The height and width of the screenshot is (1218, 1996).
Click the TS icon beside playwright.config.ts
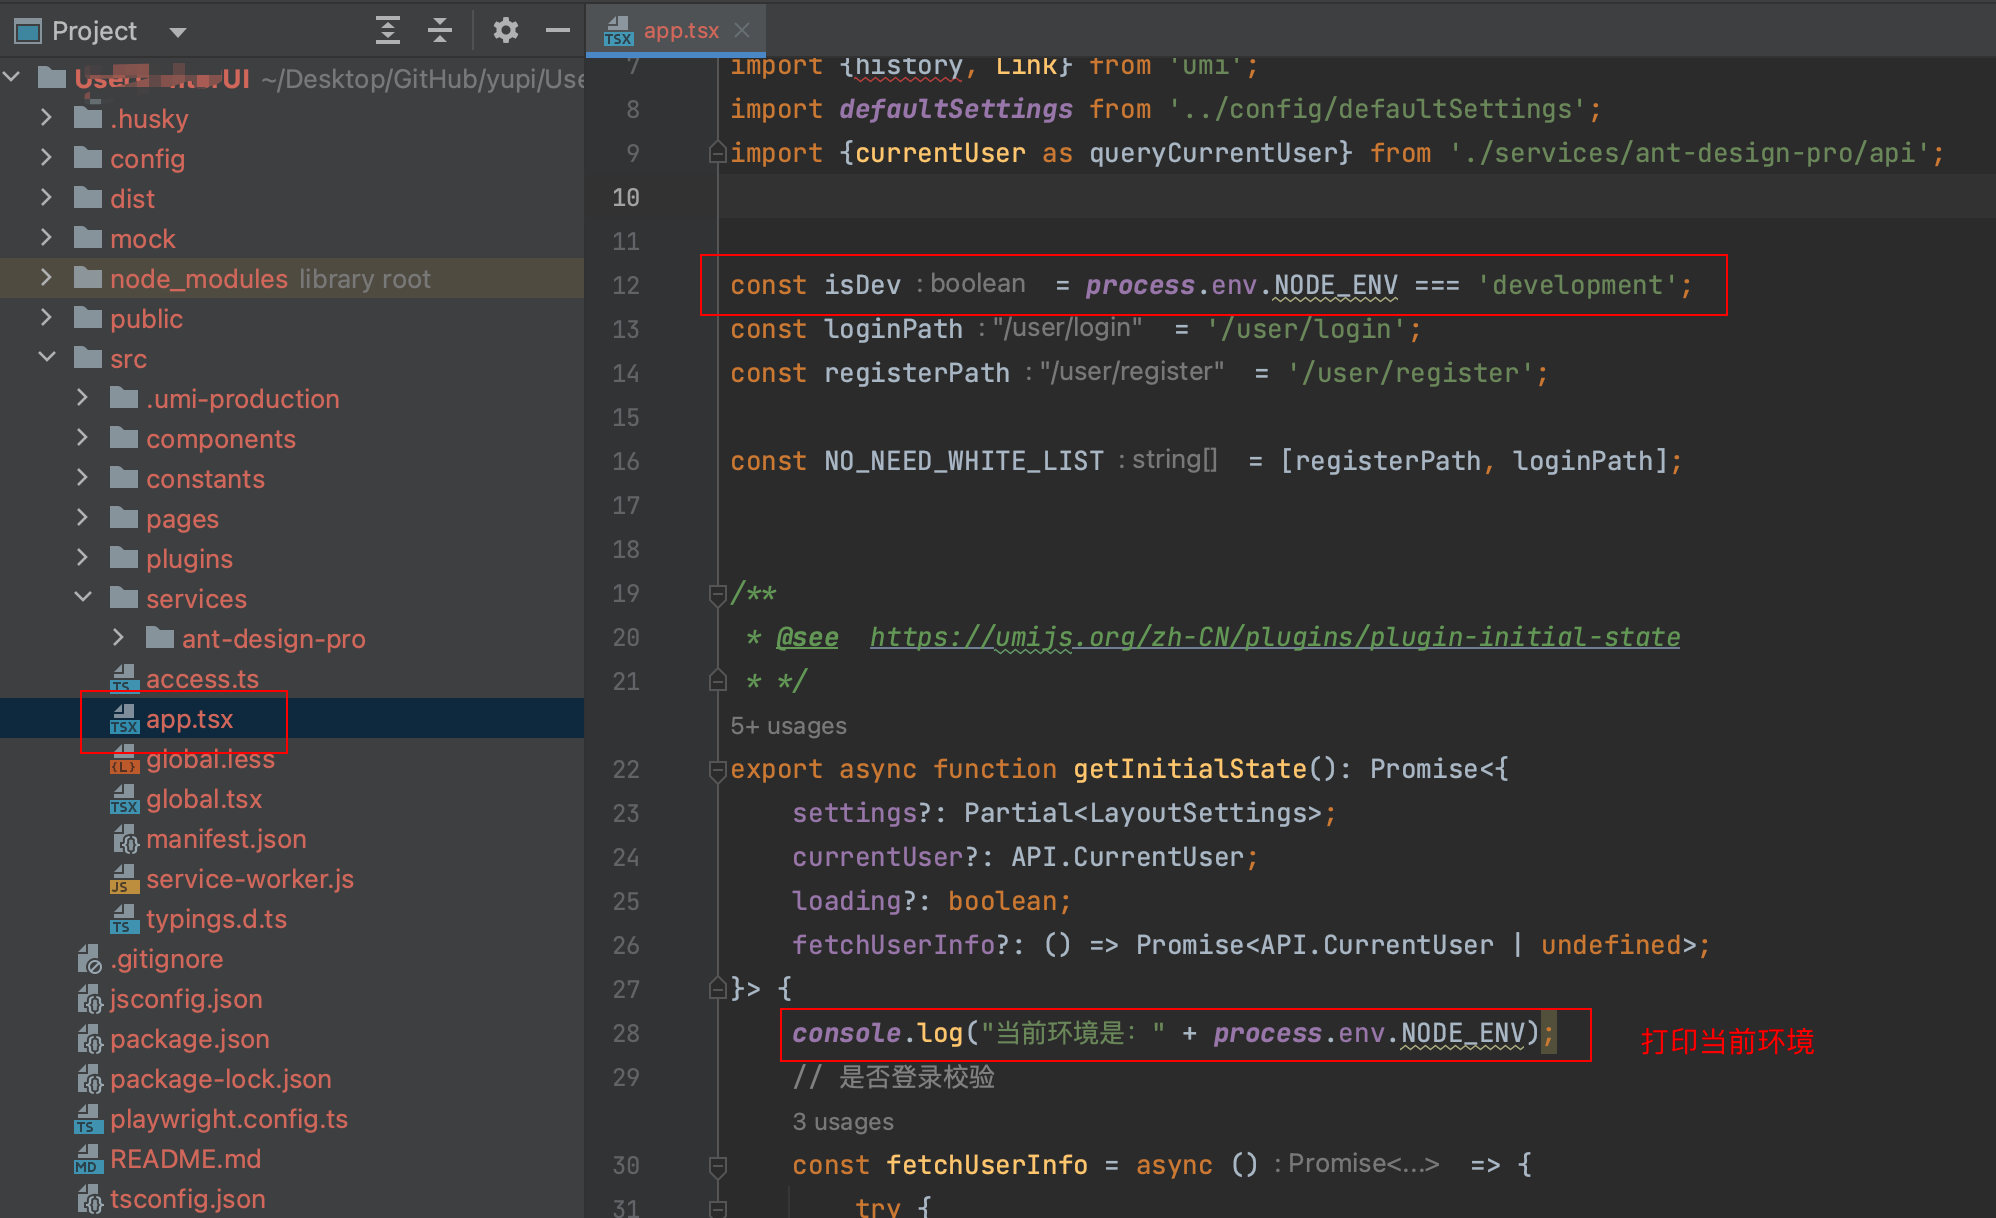point(88,1119)
